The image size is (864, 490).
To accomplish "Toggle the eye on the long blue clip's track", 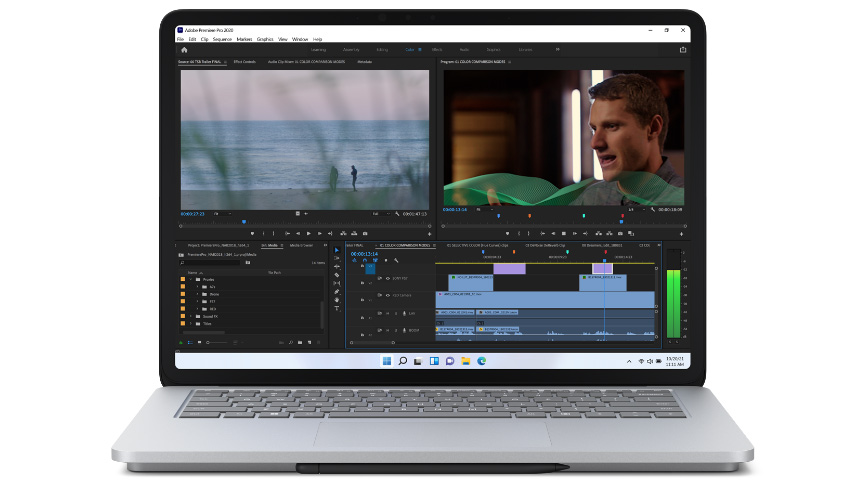I will (387, 295).
